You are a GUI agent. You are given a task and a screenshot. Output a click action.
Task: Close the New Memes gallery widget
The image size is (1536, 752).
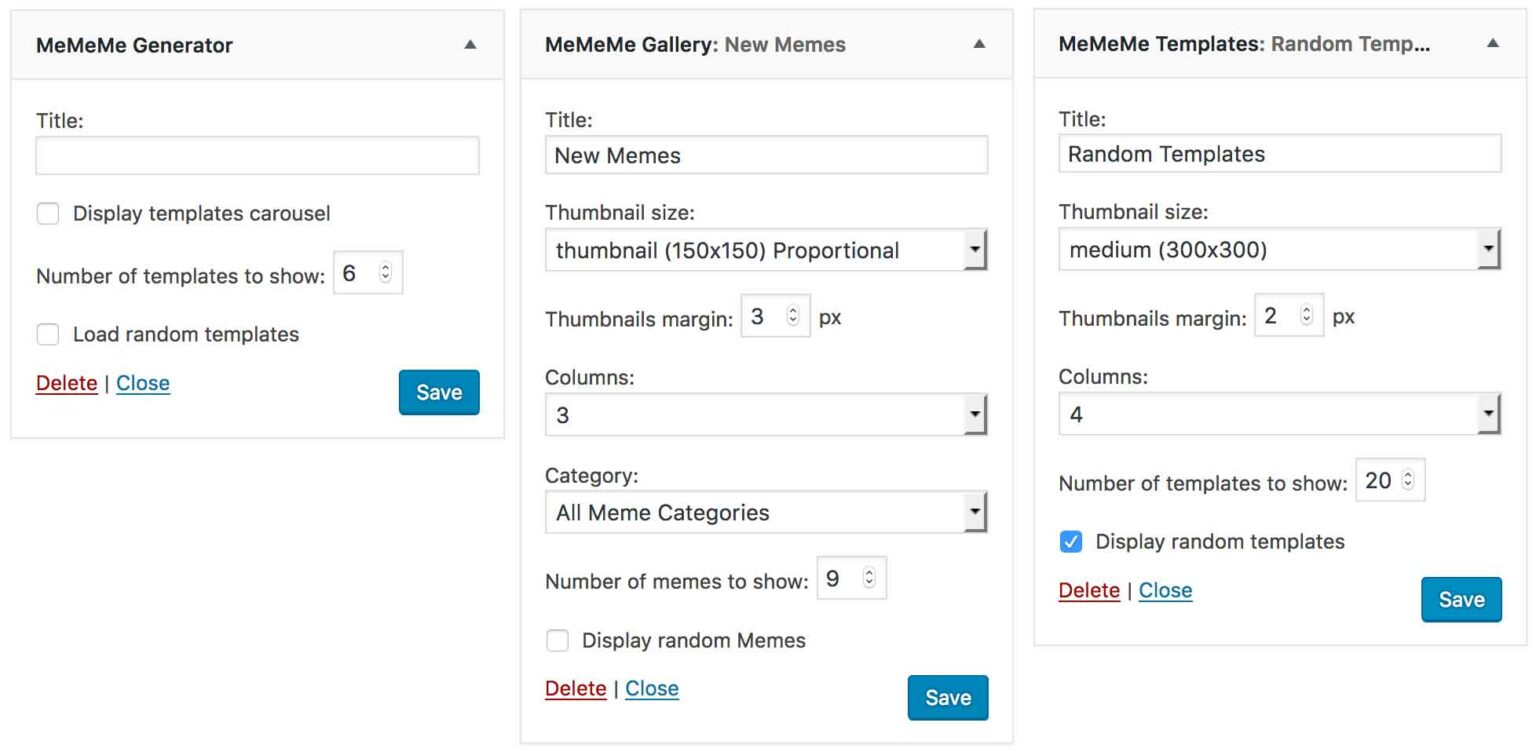(x=652, y=688)
